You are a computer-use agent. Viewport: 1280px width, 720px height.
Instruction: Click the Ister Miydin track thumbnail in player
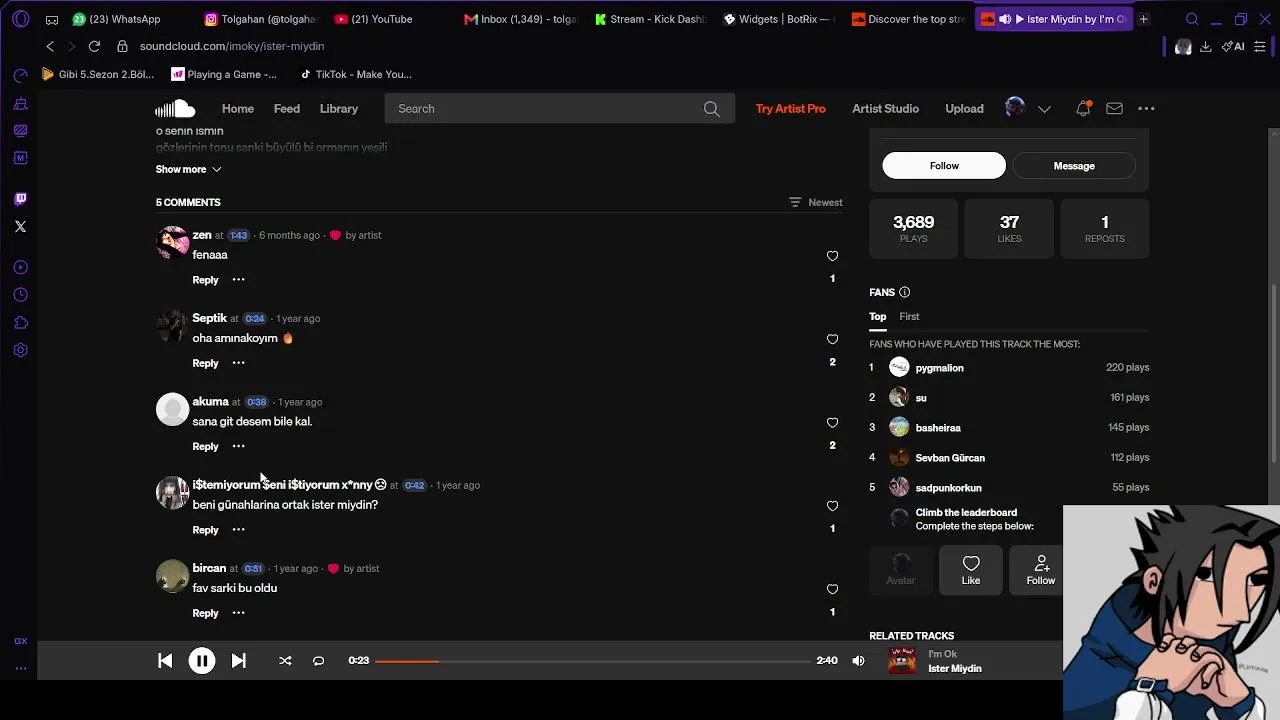[x=902, y=661]
